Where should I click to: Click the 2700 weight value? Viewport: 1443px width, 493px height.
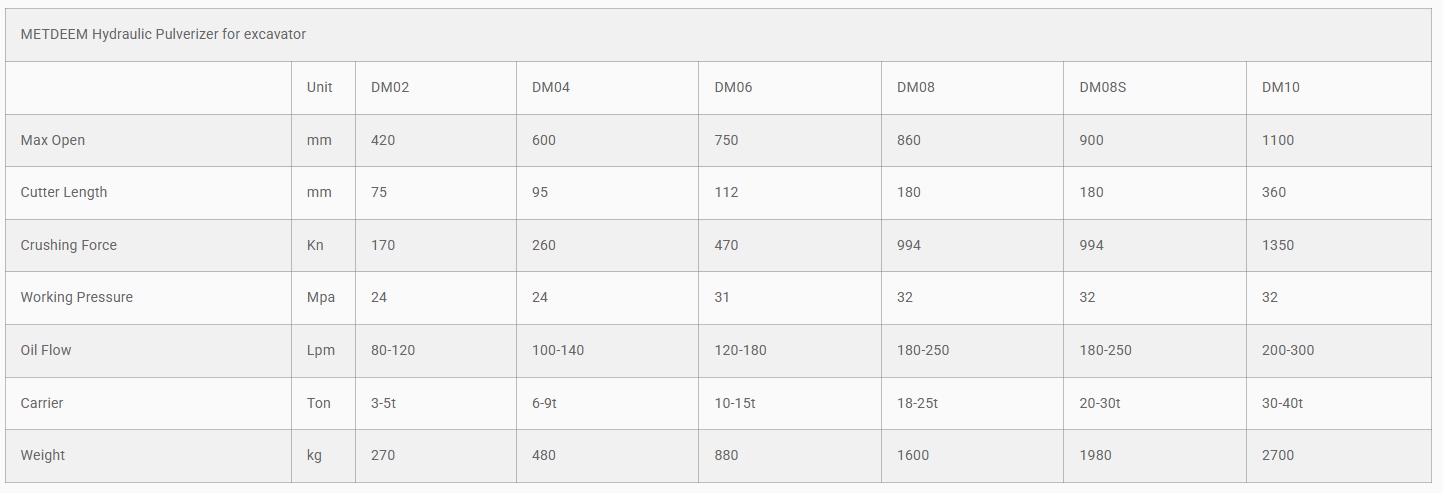pos(1278,455)
